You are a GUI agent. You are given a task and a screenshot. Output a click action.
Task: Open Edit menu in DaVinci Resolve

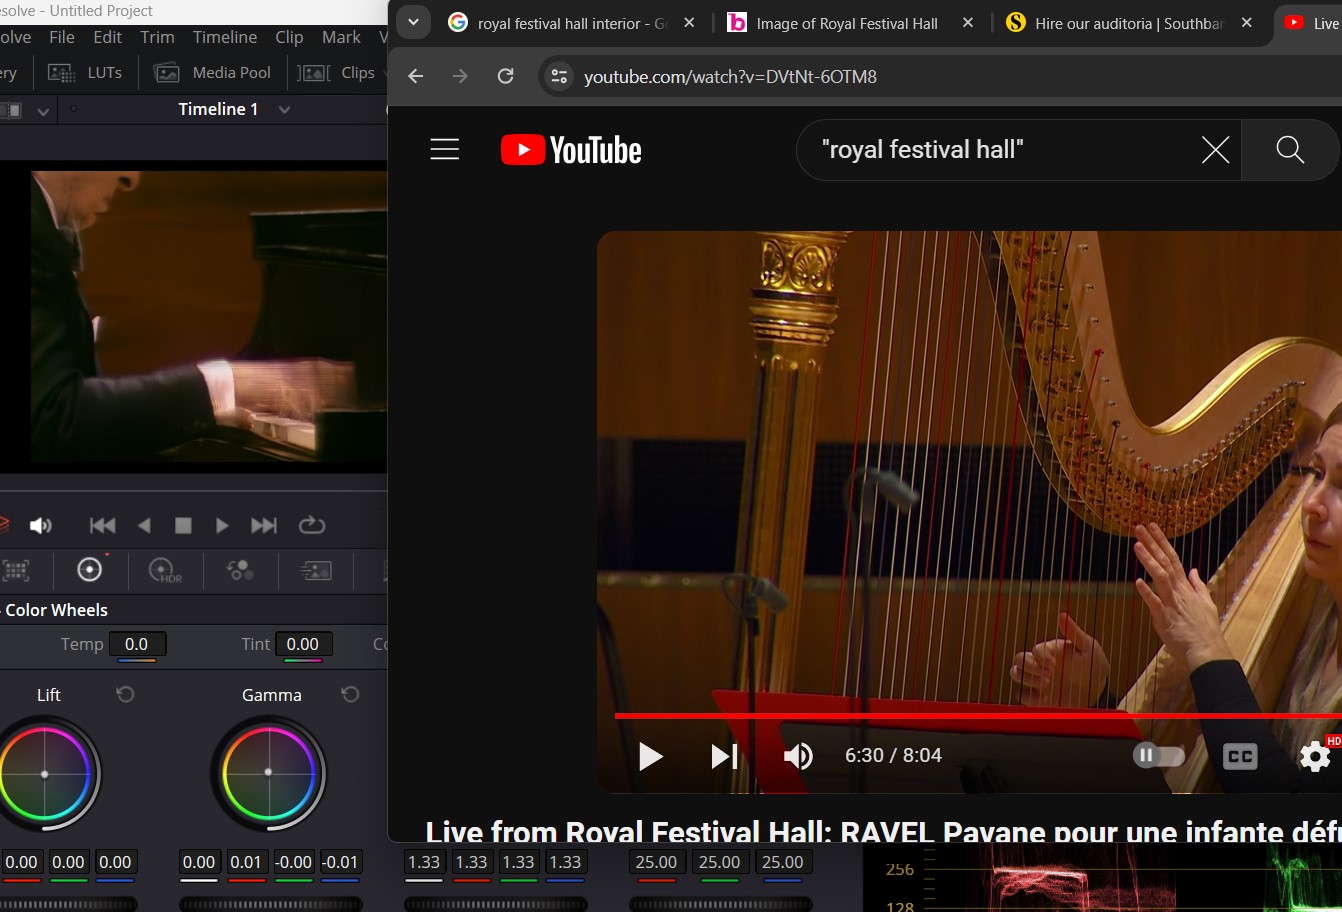pos(107,37)
